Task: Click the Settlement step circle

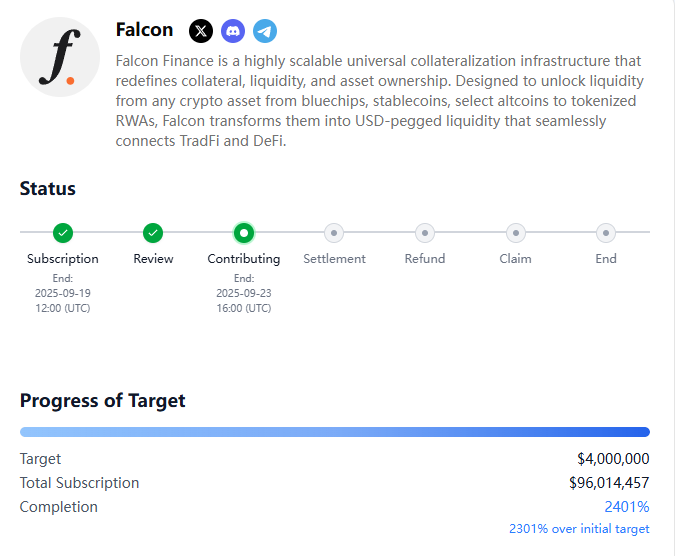Action: click(x=334, y=233)
